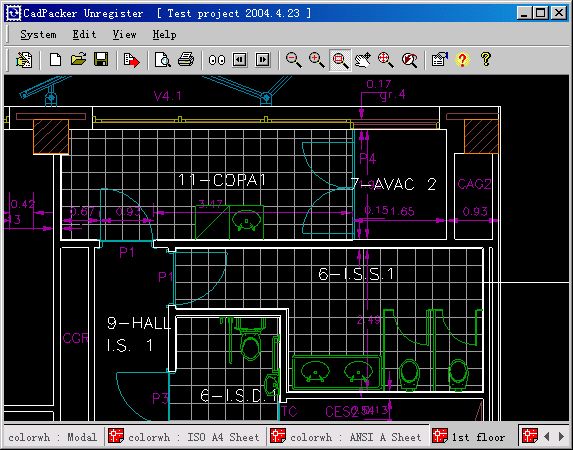Viewport: 573px width, 450px height.
Task: Go to previous page toolbar button
Action: pyautogui.click(x=239, y=60)
